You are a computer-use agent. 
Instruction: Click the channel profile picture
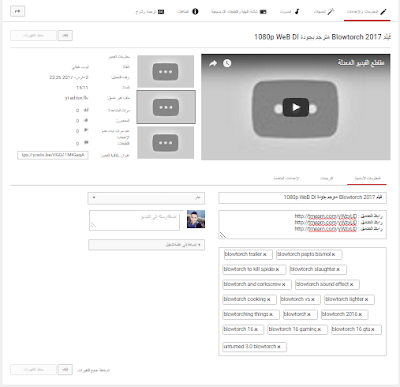pos(196,219)
